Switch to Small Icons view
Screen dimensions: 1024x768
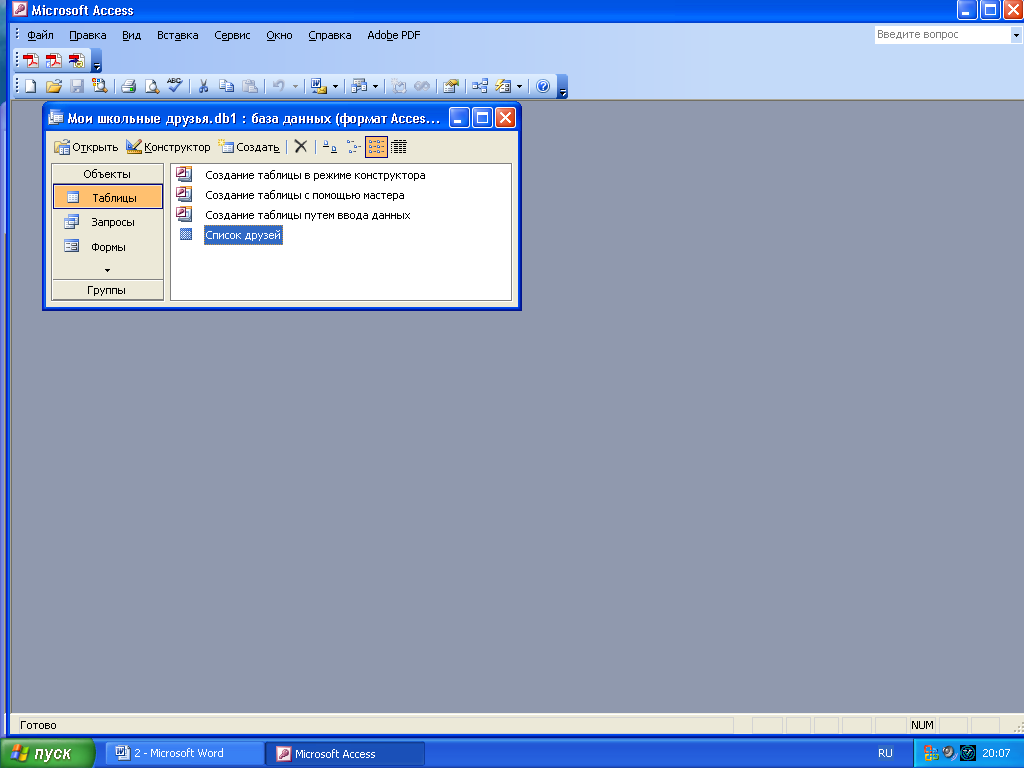[353, 147]
